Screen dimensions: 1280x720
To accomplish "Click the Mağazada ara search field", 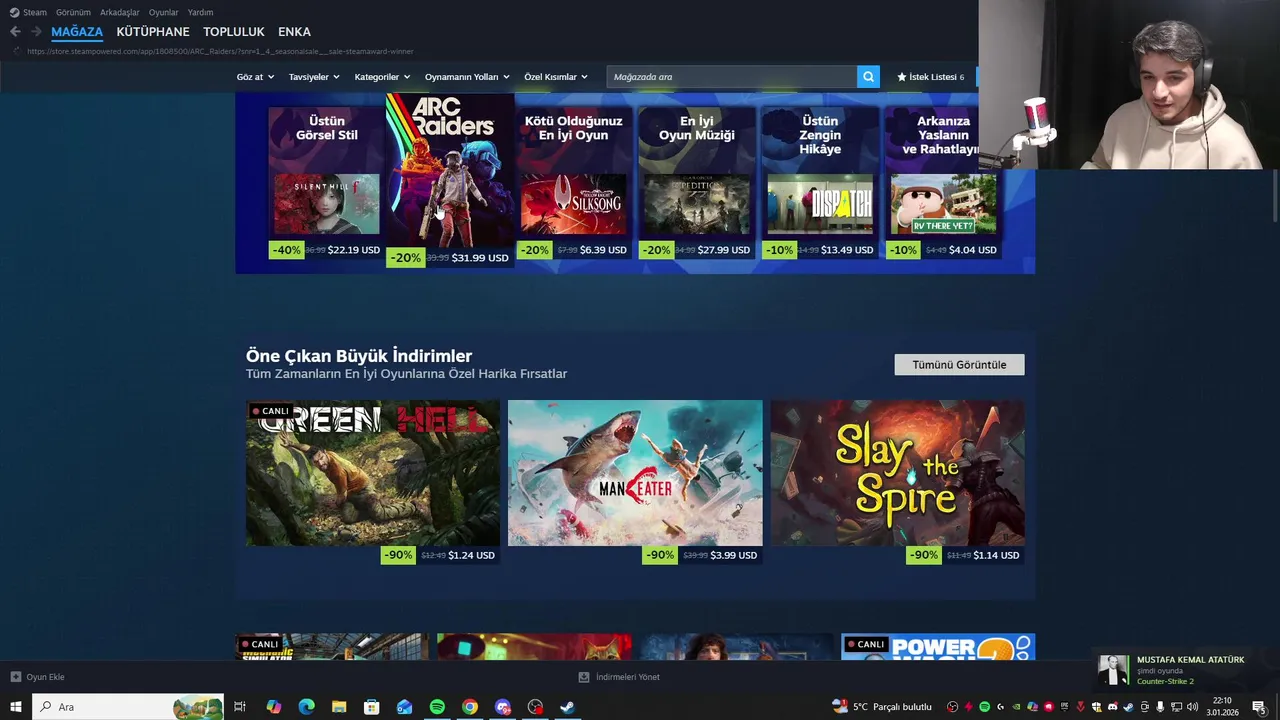I will click(x=732, y=77).
